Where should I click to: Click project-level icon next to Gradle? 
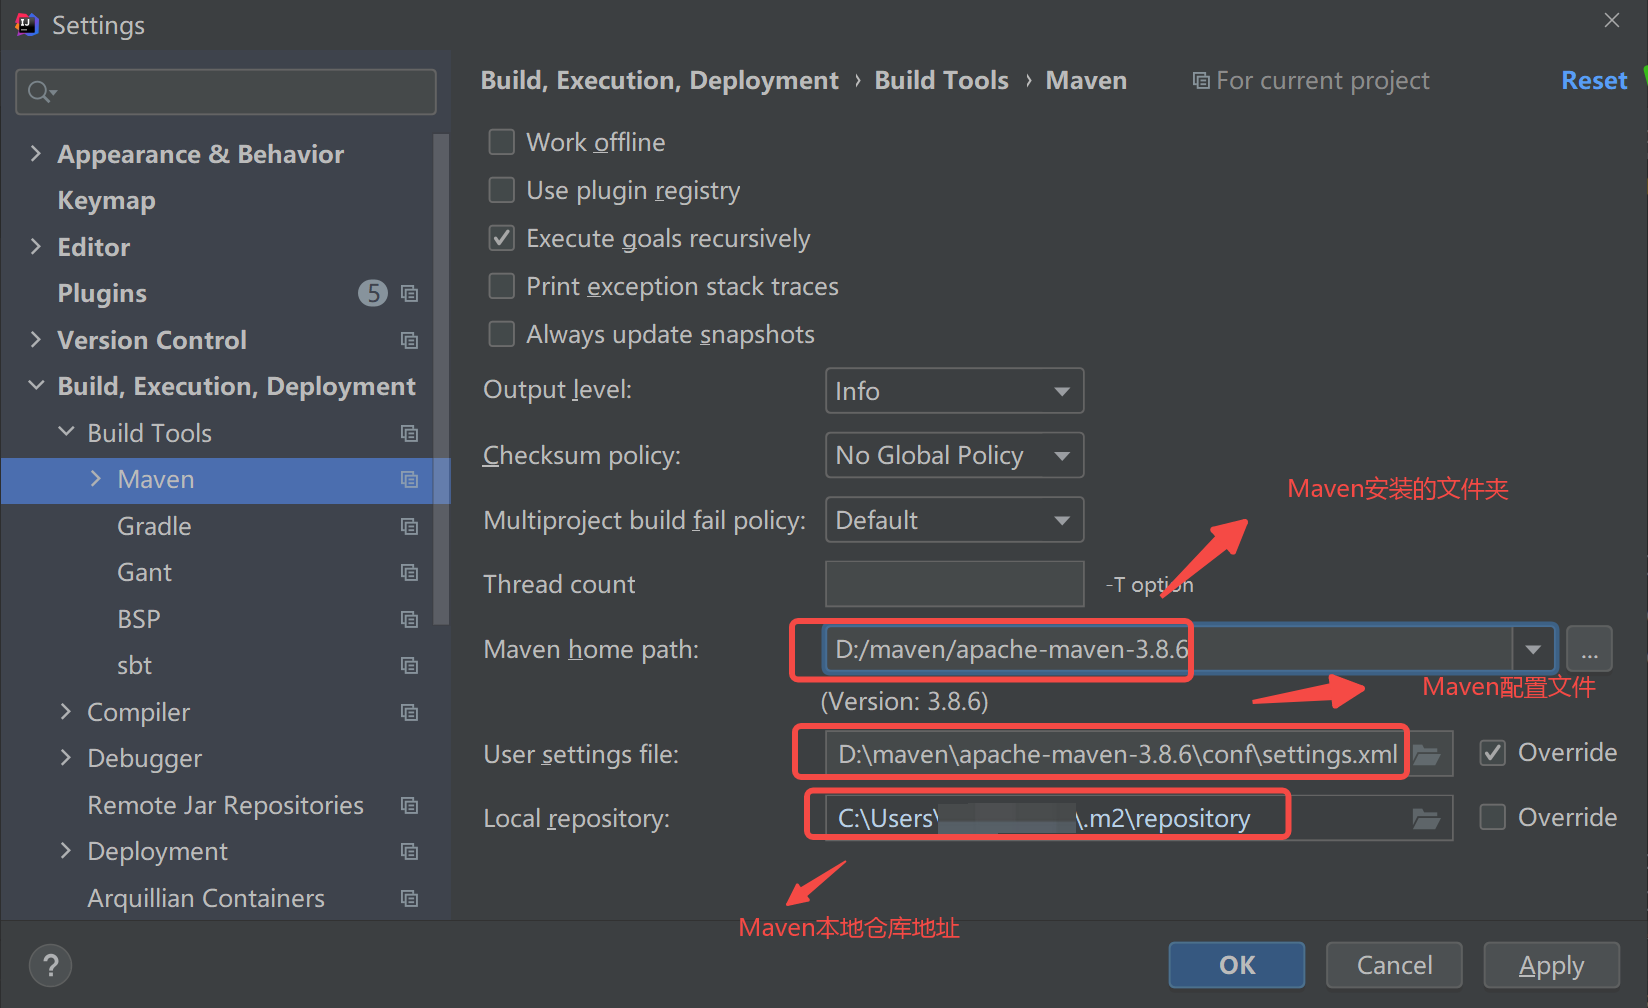point(409,526)
